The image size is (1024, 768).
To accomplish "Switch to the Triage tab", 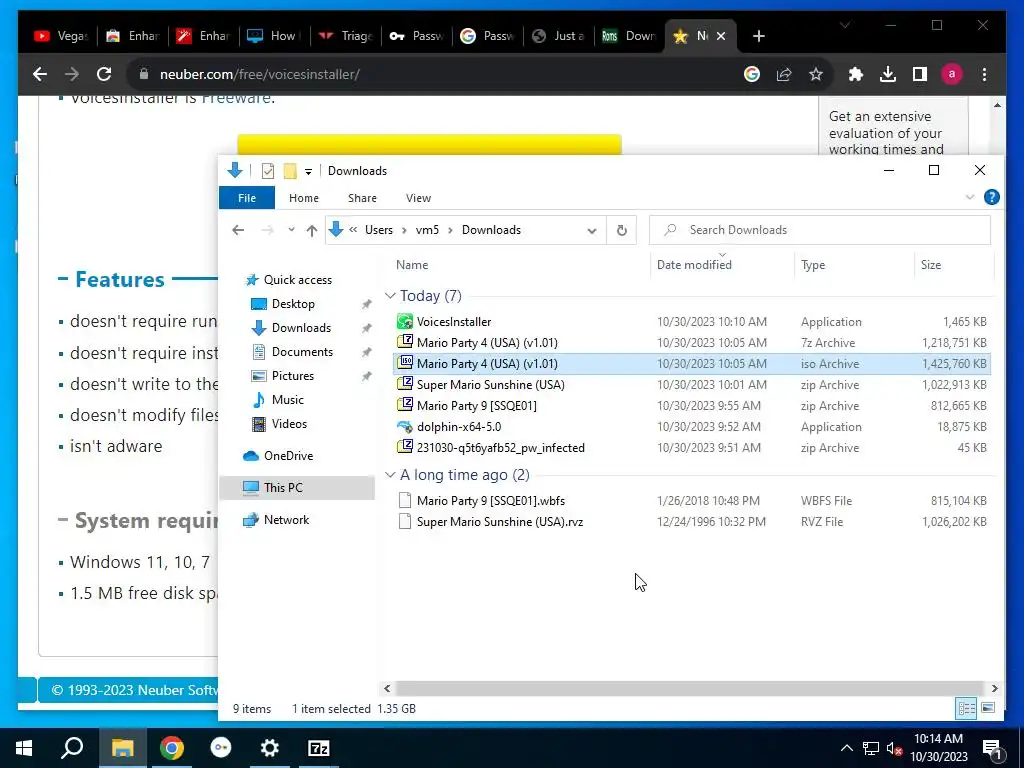I will [346, 36].
